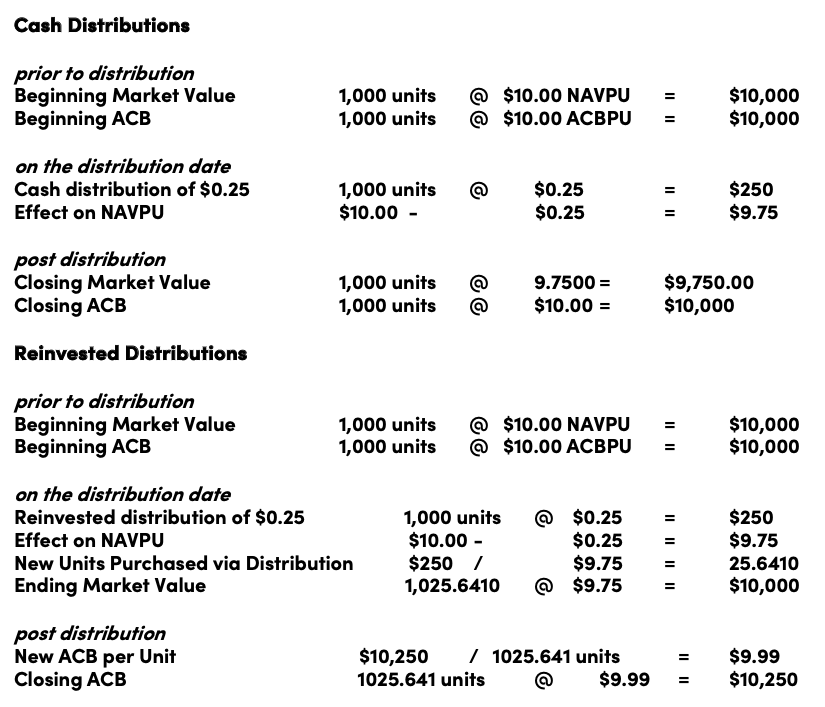Select the 25.6410 new units value
Image resolution: width=825 pixels, height=707 pixels.
click(x=763, y=563)
